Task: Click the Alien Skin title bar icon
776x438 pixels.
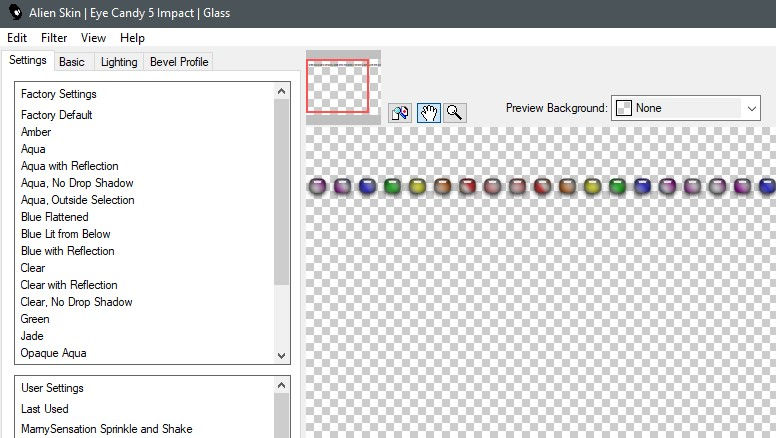Action: coord(17,13)
